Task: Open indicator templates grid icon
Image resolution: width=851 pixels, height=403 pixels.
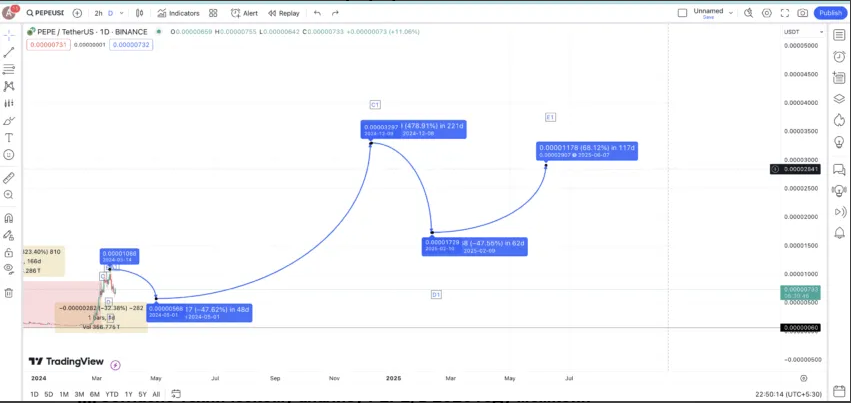Action: point(213,13)
